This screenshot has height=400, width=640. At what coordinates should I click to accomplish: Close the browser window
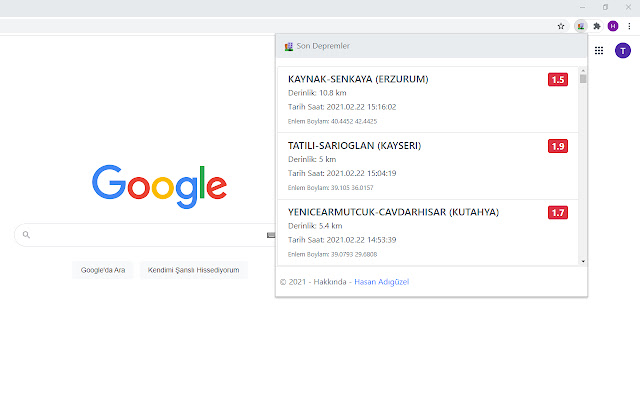click(628, 7)
